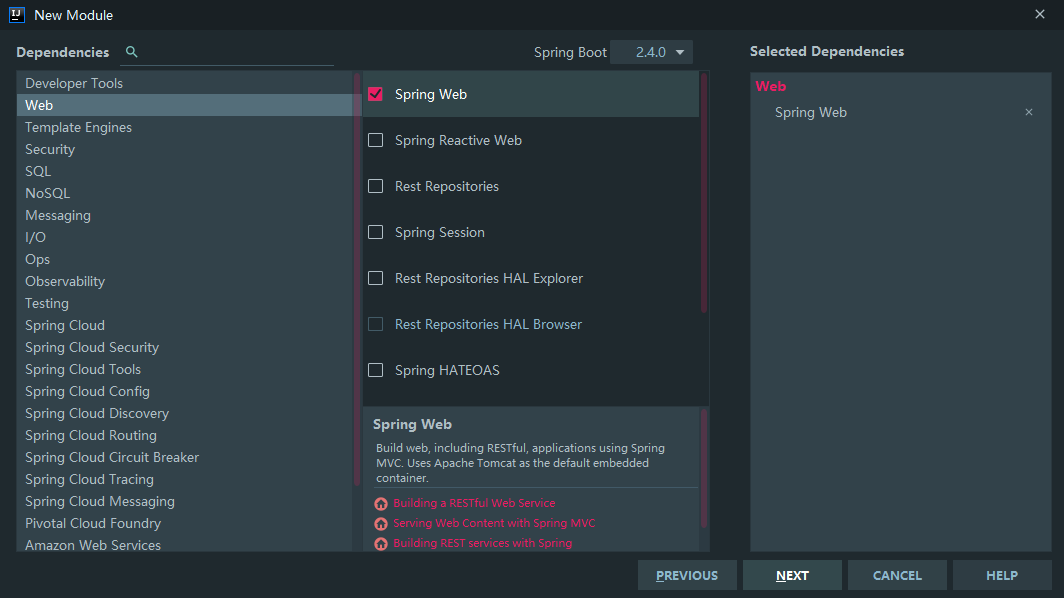Open Serving Web Content with Spring MVC link
This screenshot has height=598, width=1064.
click(x=494, y=523)
